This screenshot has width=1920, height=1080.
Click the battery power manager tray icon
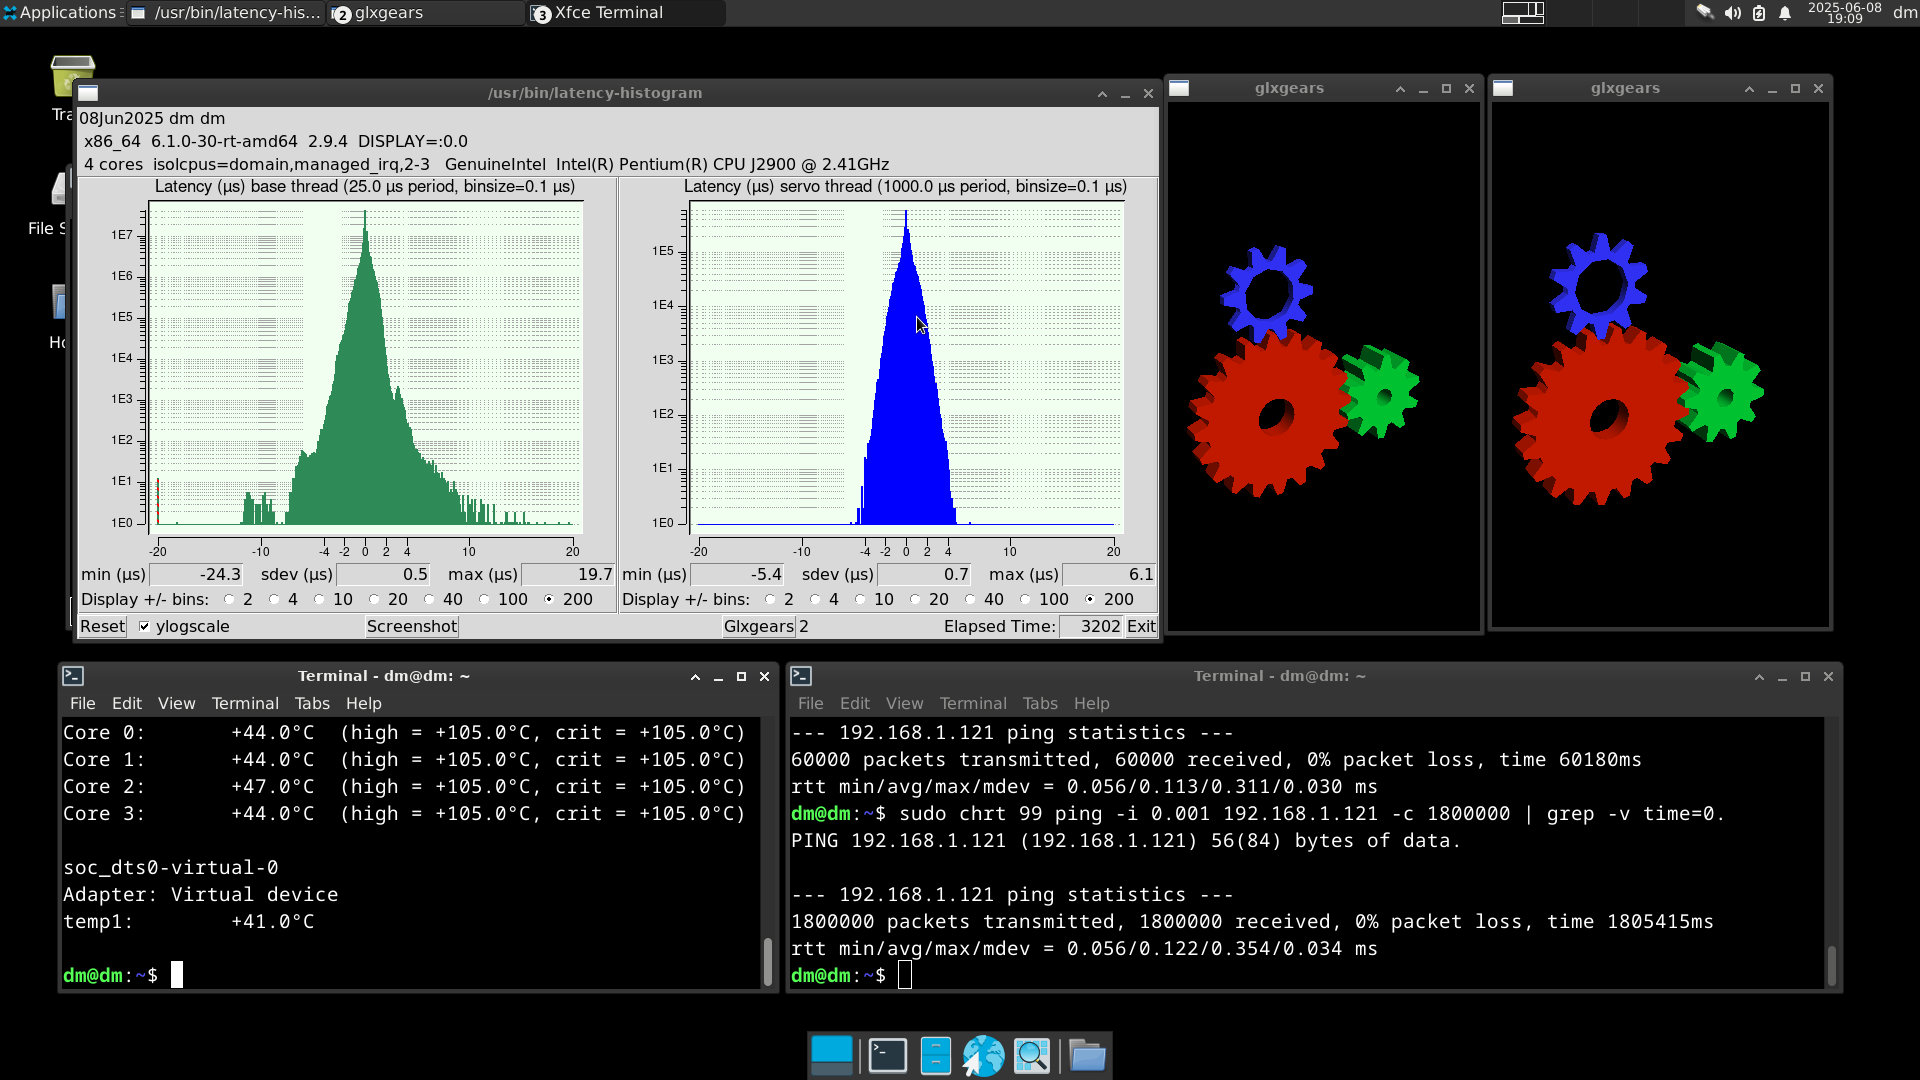pos(1759,13)
